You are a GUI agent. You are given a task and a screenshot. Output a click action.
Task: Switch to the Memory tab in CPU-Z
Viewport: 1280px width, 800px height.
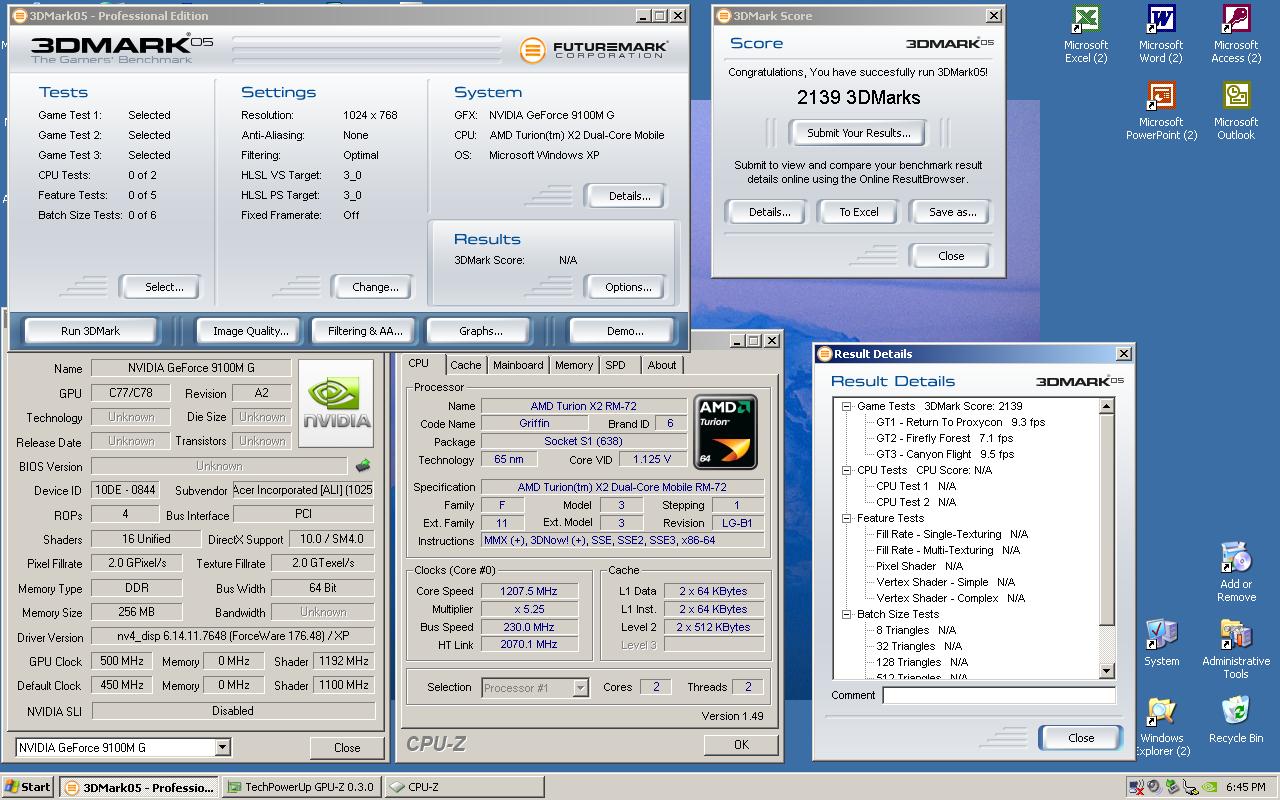coord(574,365)
